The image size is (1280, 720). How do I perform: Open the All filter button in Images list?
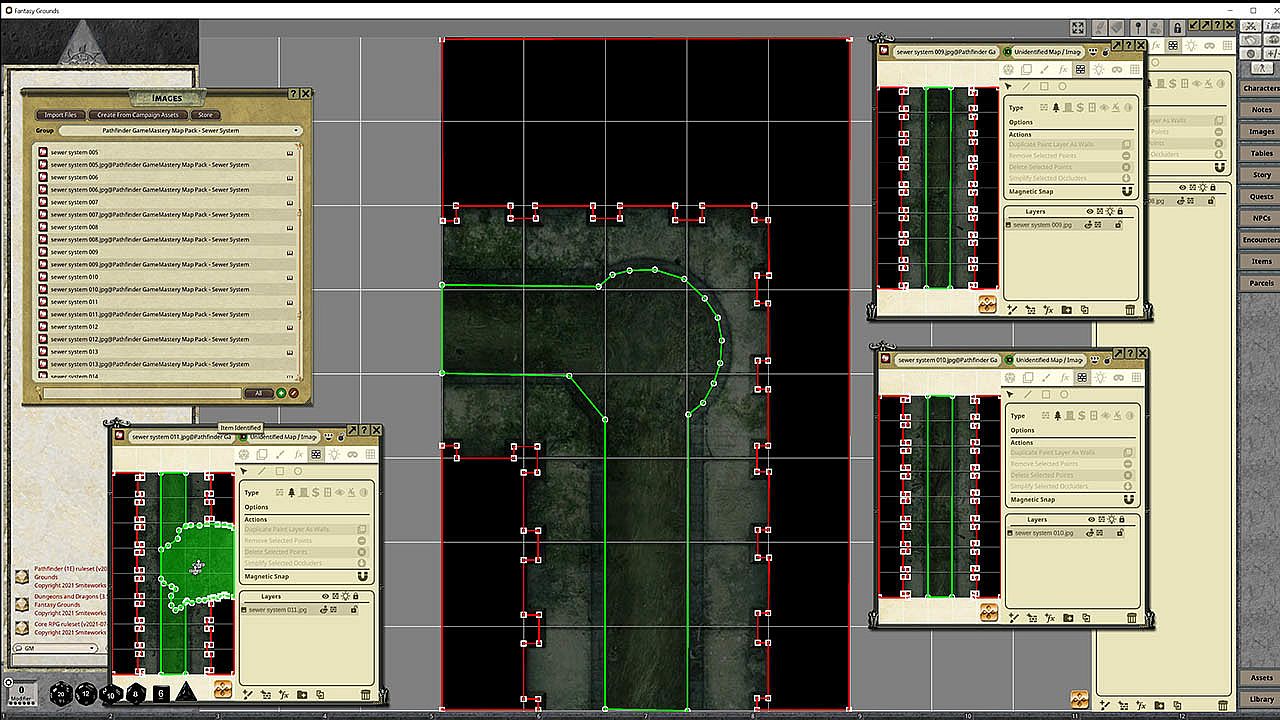click(259, 393)
